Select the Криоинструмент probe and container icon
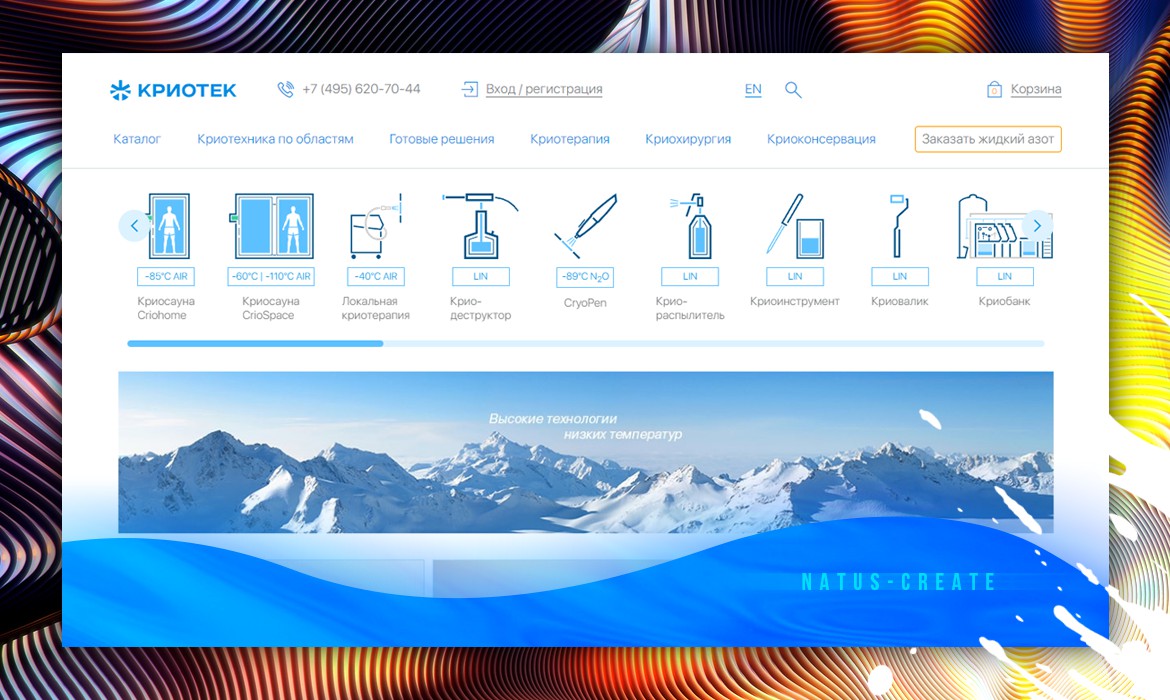This screenshot has height=700, width=1170. tap(795, 225)
